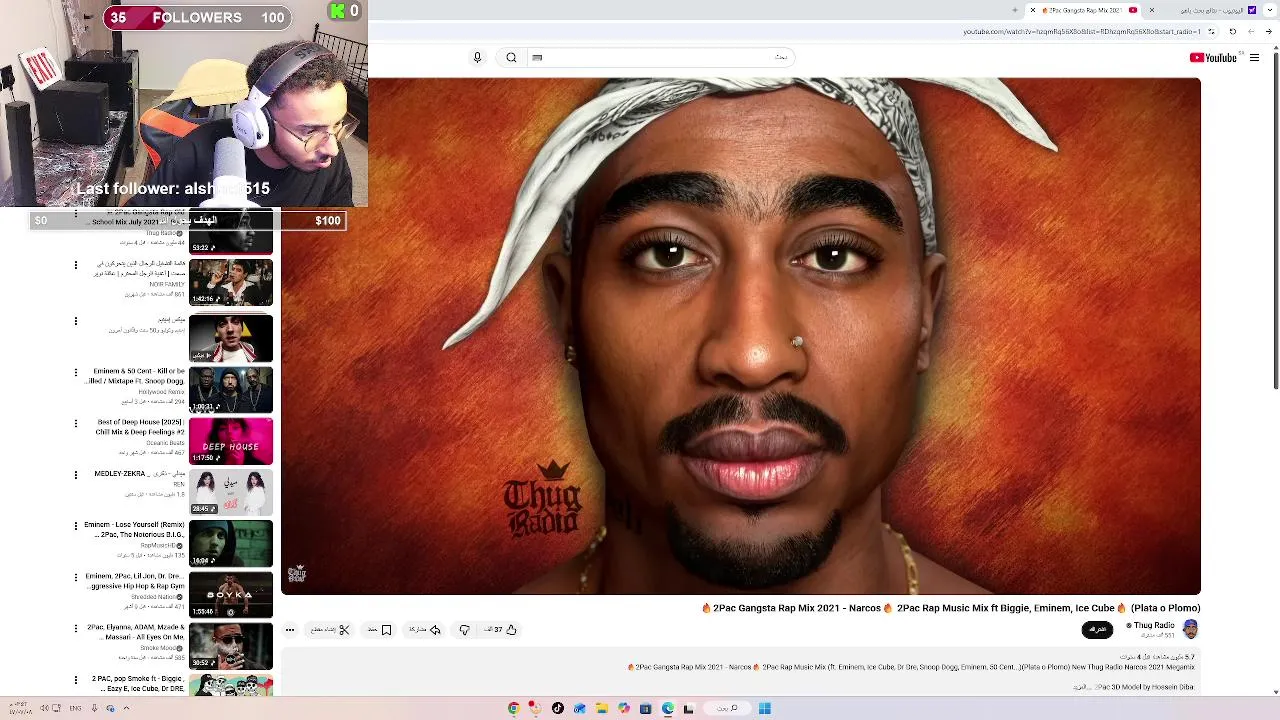Open the NOIR FAMILY playlist video thumbnail

pyautogui.click(x=231, y=282)
